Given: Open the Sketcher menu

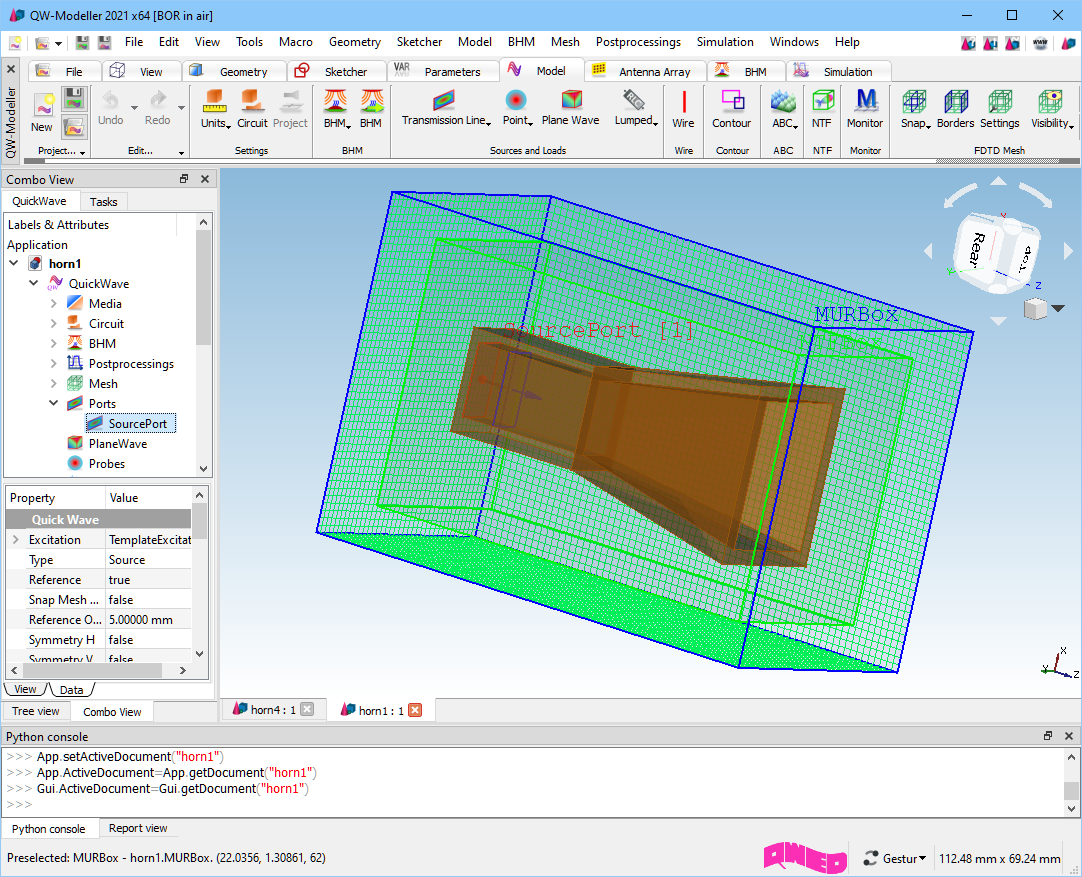Looking at the screenshot, I should (419, 42).
